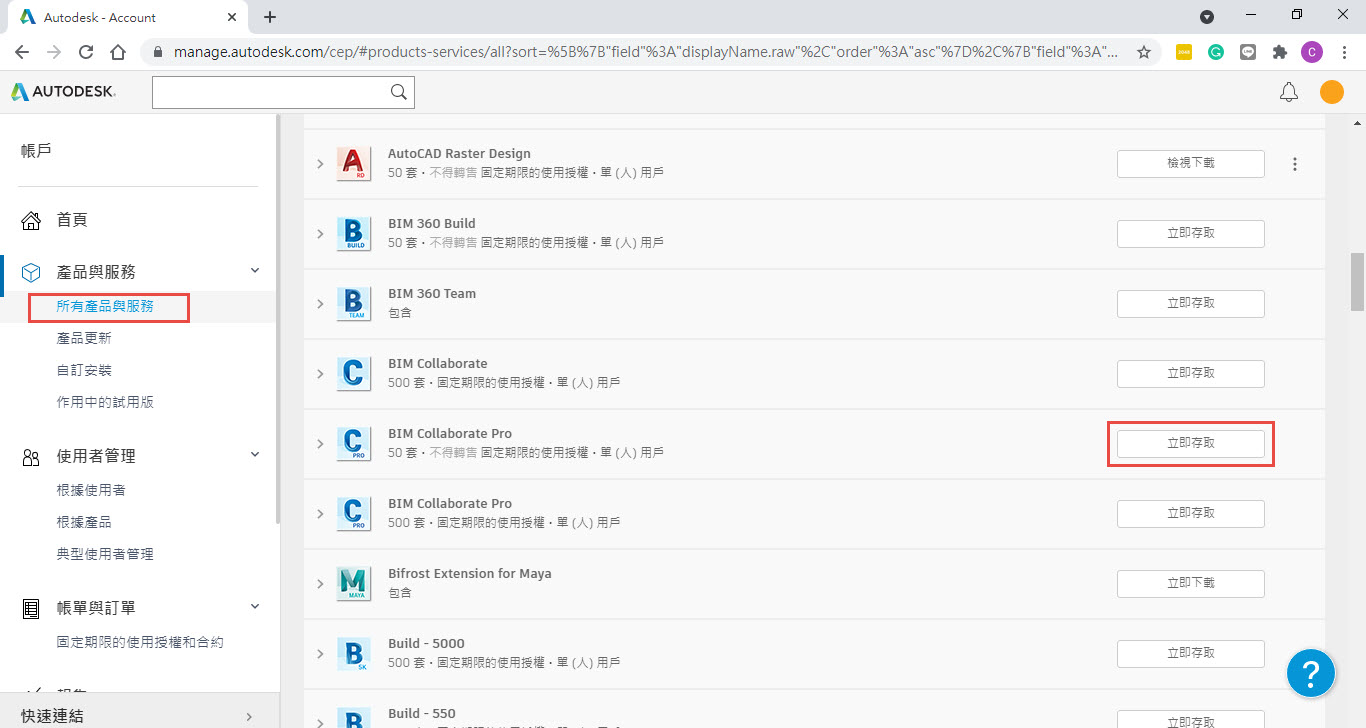Click the 50 套 BIM Collaborate Pro icon
This screenshot has height=728, width=1366.
tap(353, 443)
